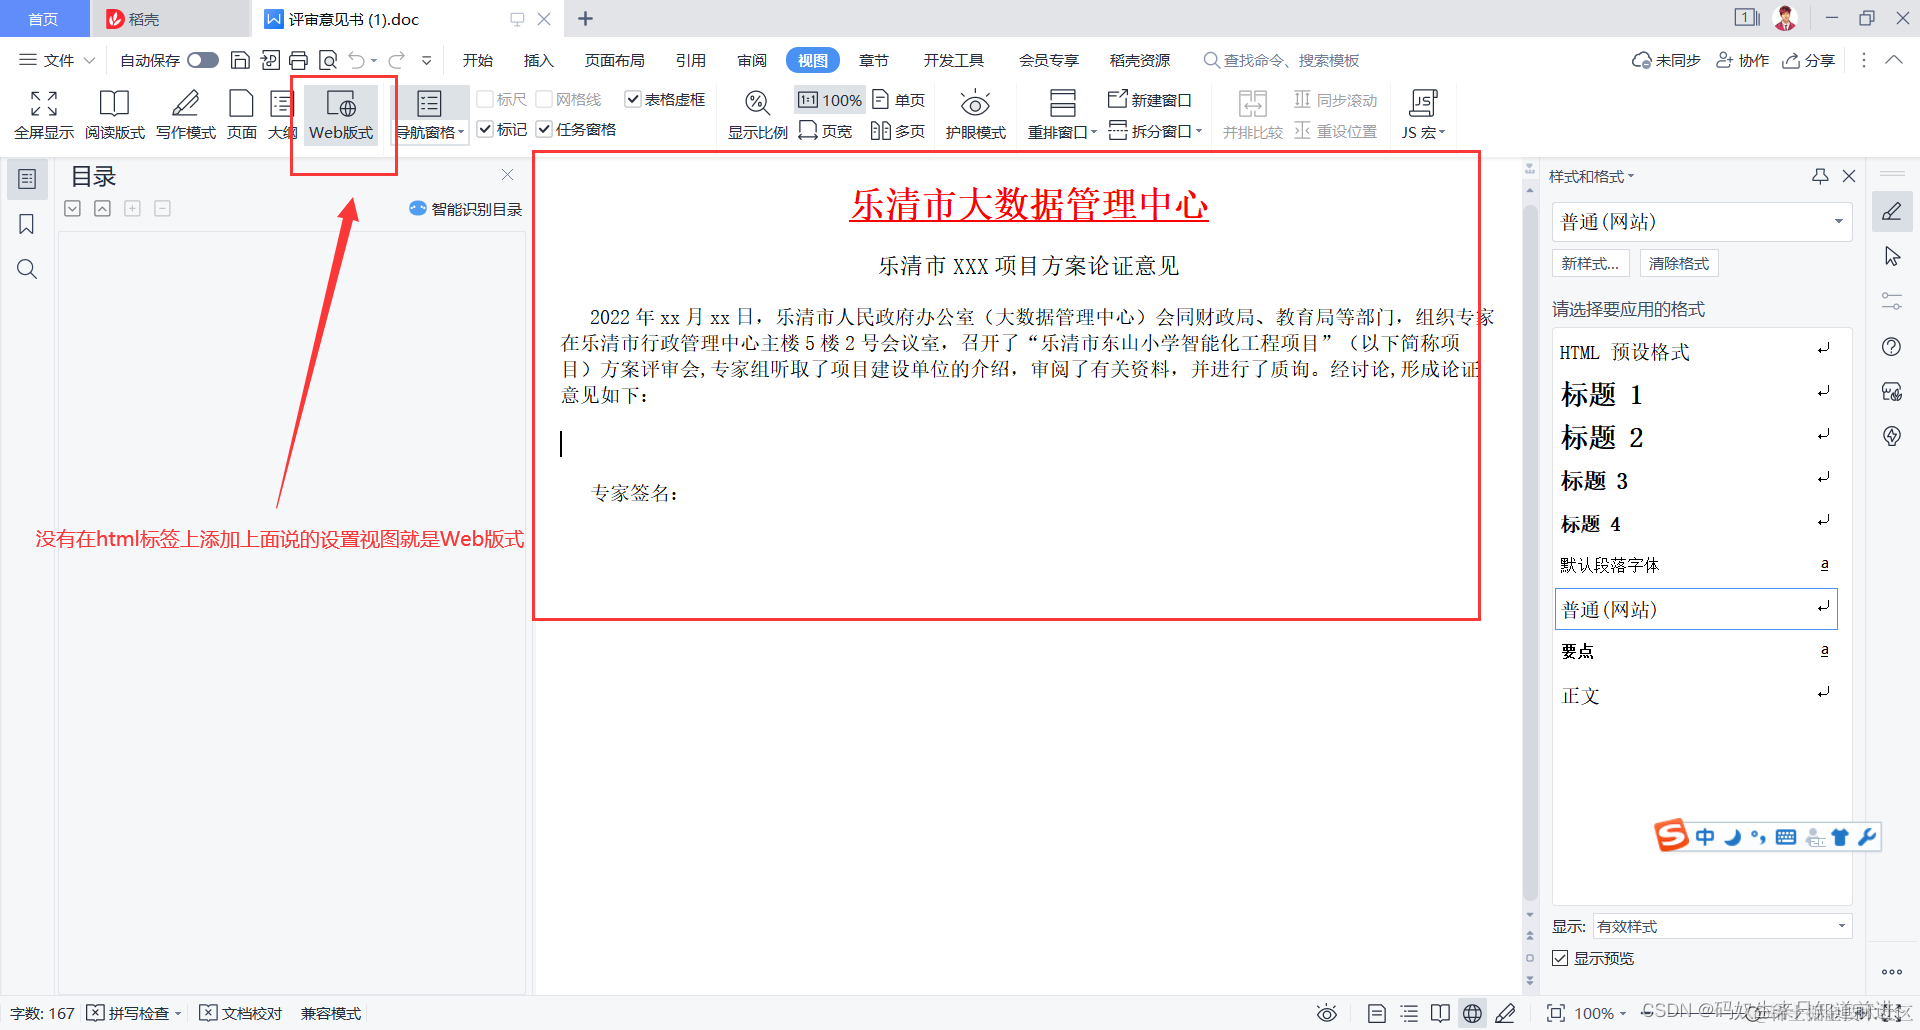Open the Page Layout ribbon tab

point(614,60)
